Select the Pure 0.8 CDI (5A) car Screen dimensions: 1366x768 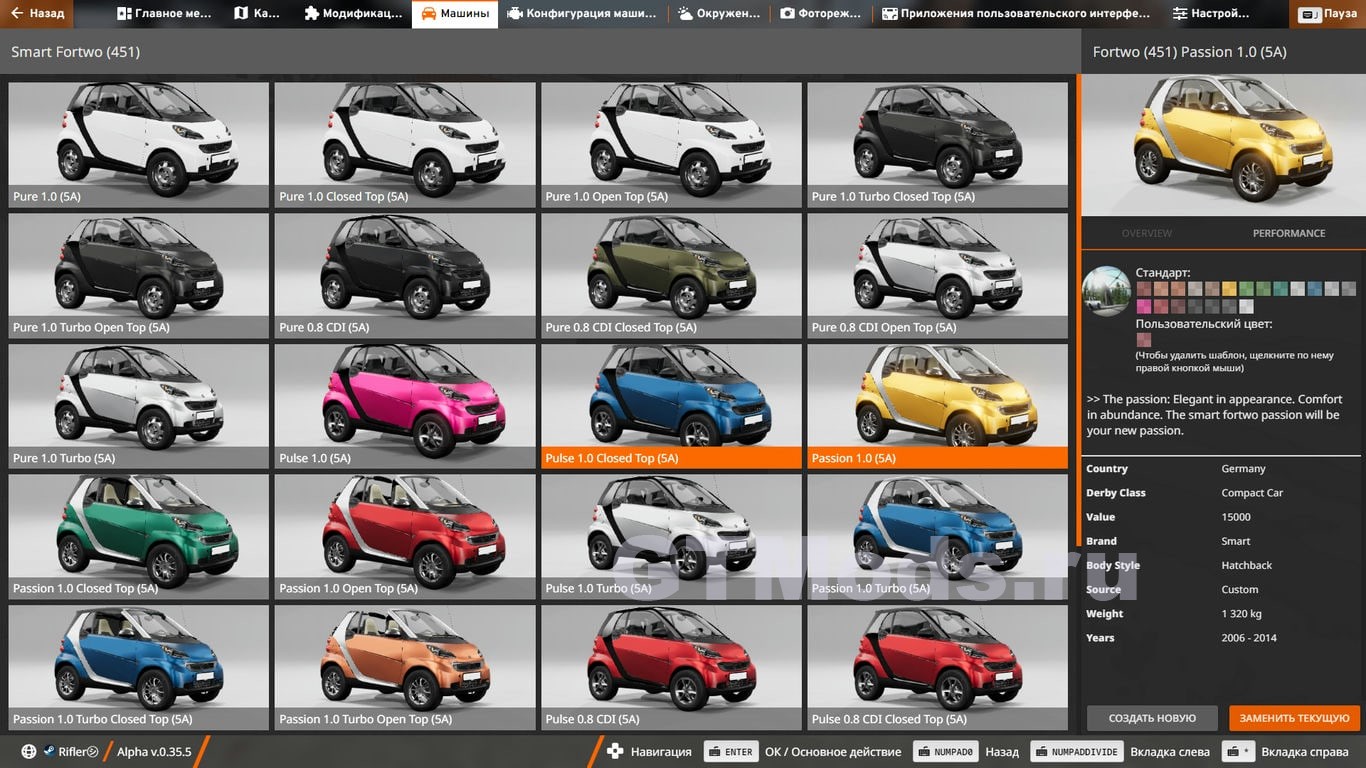(x=405, y=275)
